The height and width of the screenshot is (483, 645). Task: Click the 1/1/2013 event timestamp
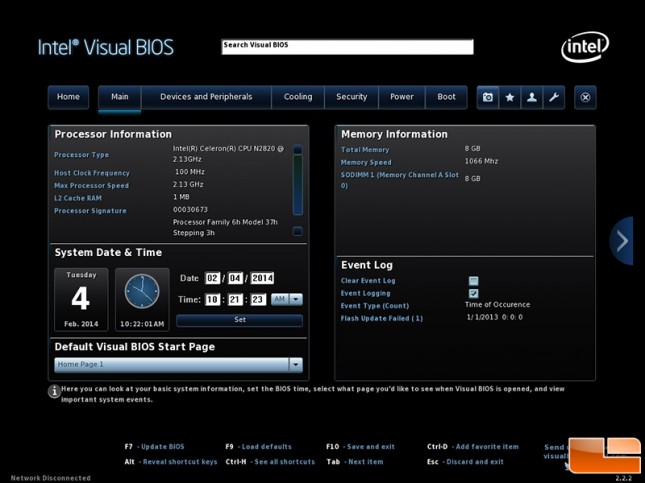494,317
